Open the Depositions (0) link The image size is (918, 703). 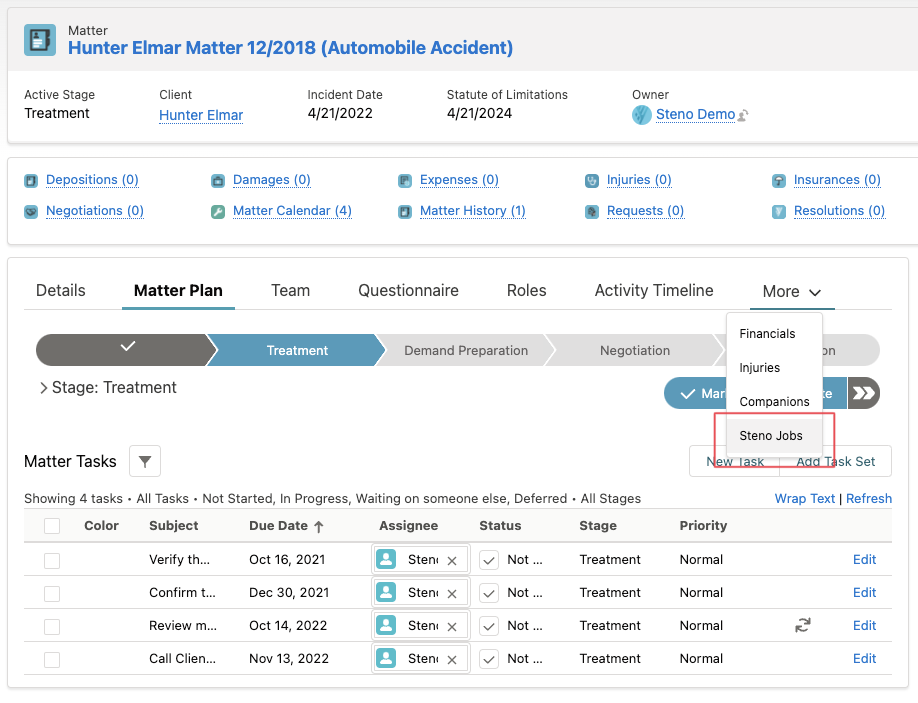click(92, 180)
